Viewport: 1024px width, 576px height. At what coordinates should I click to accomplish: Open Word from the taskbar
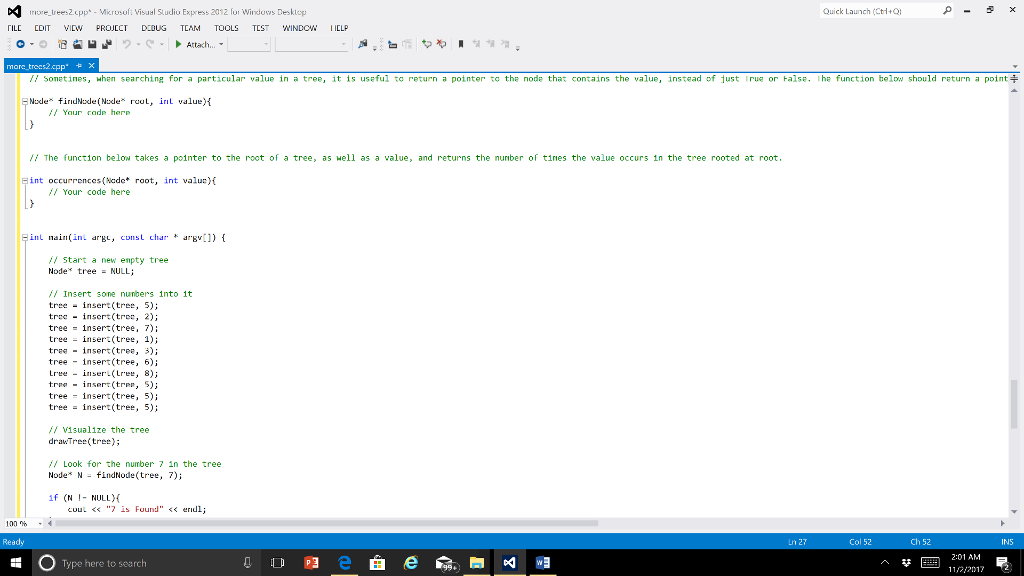541,562
